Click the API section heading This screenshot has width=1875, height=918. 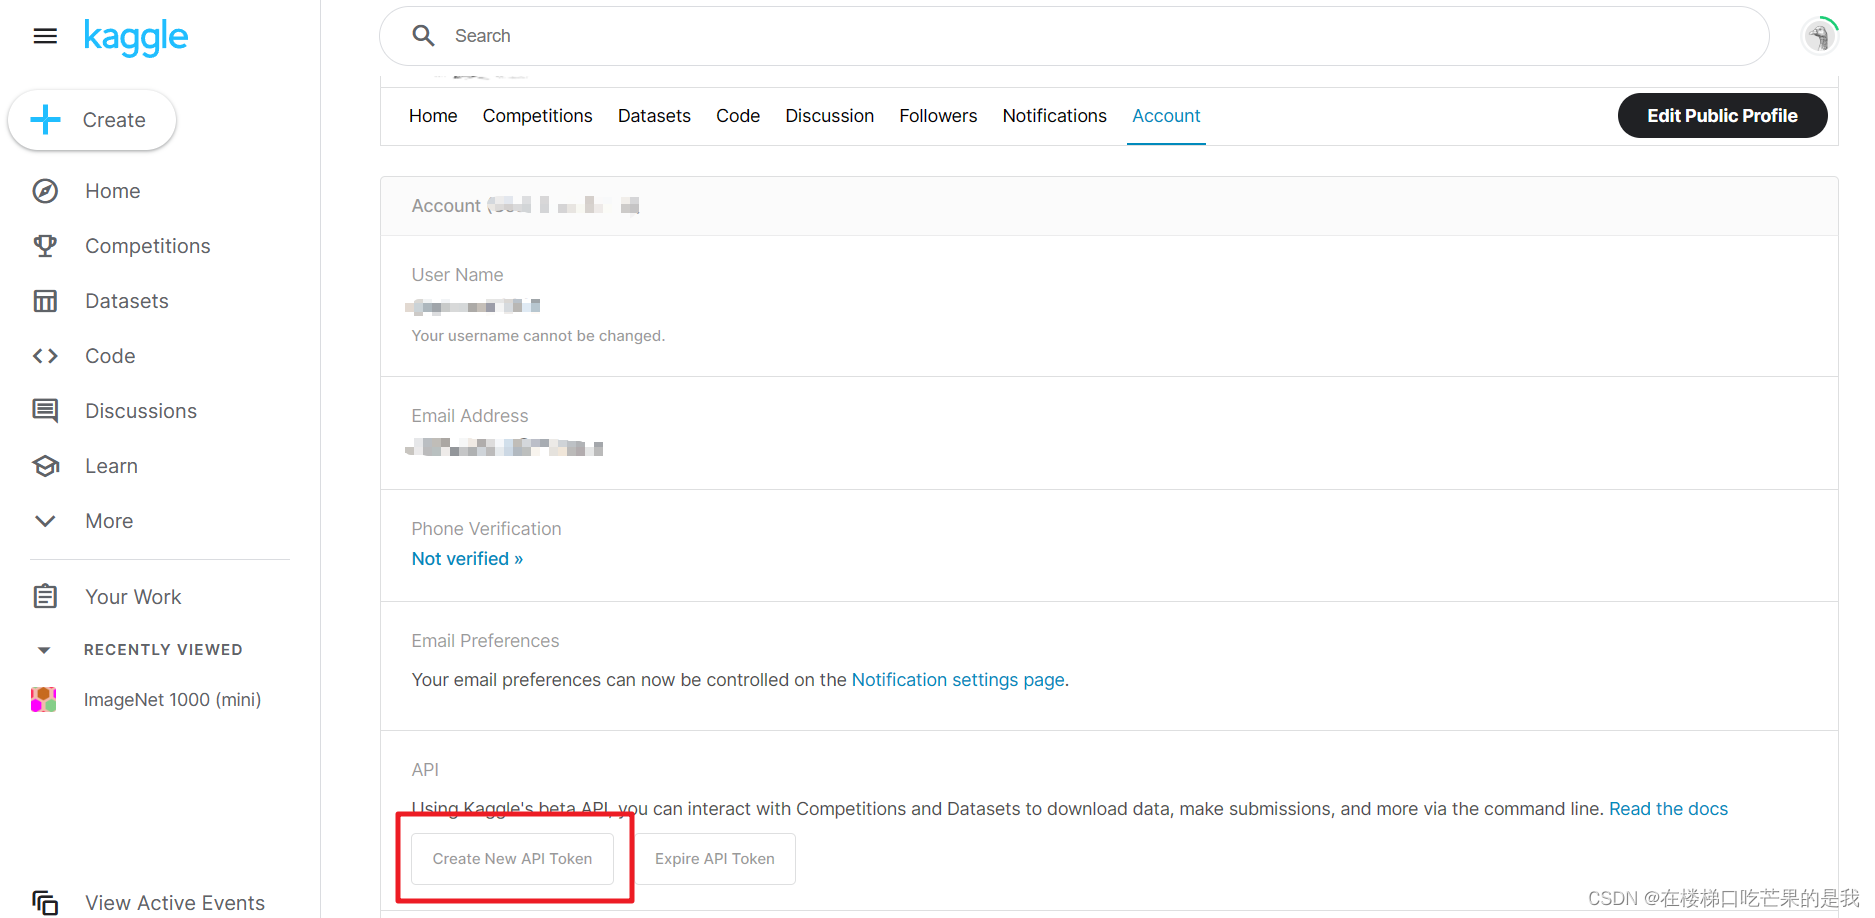tap(425, 770)
